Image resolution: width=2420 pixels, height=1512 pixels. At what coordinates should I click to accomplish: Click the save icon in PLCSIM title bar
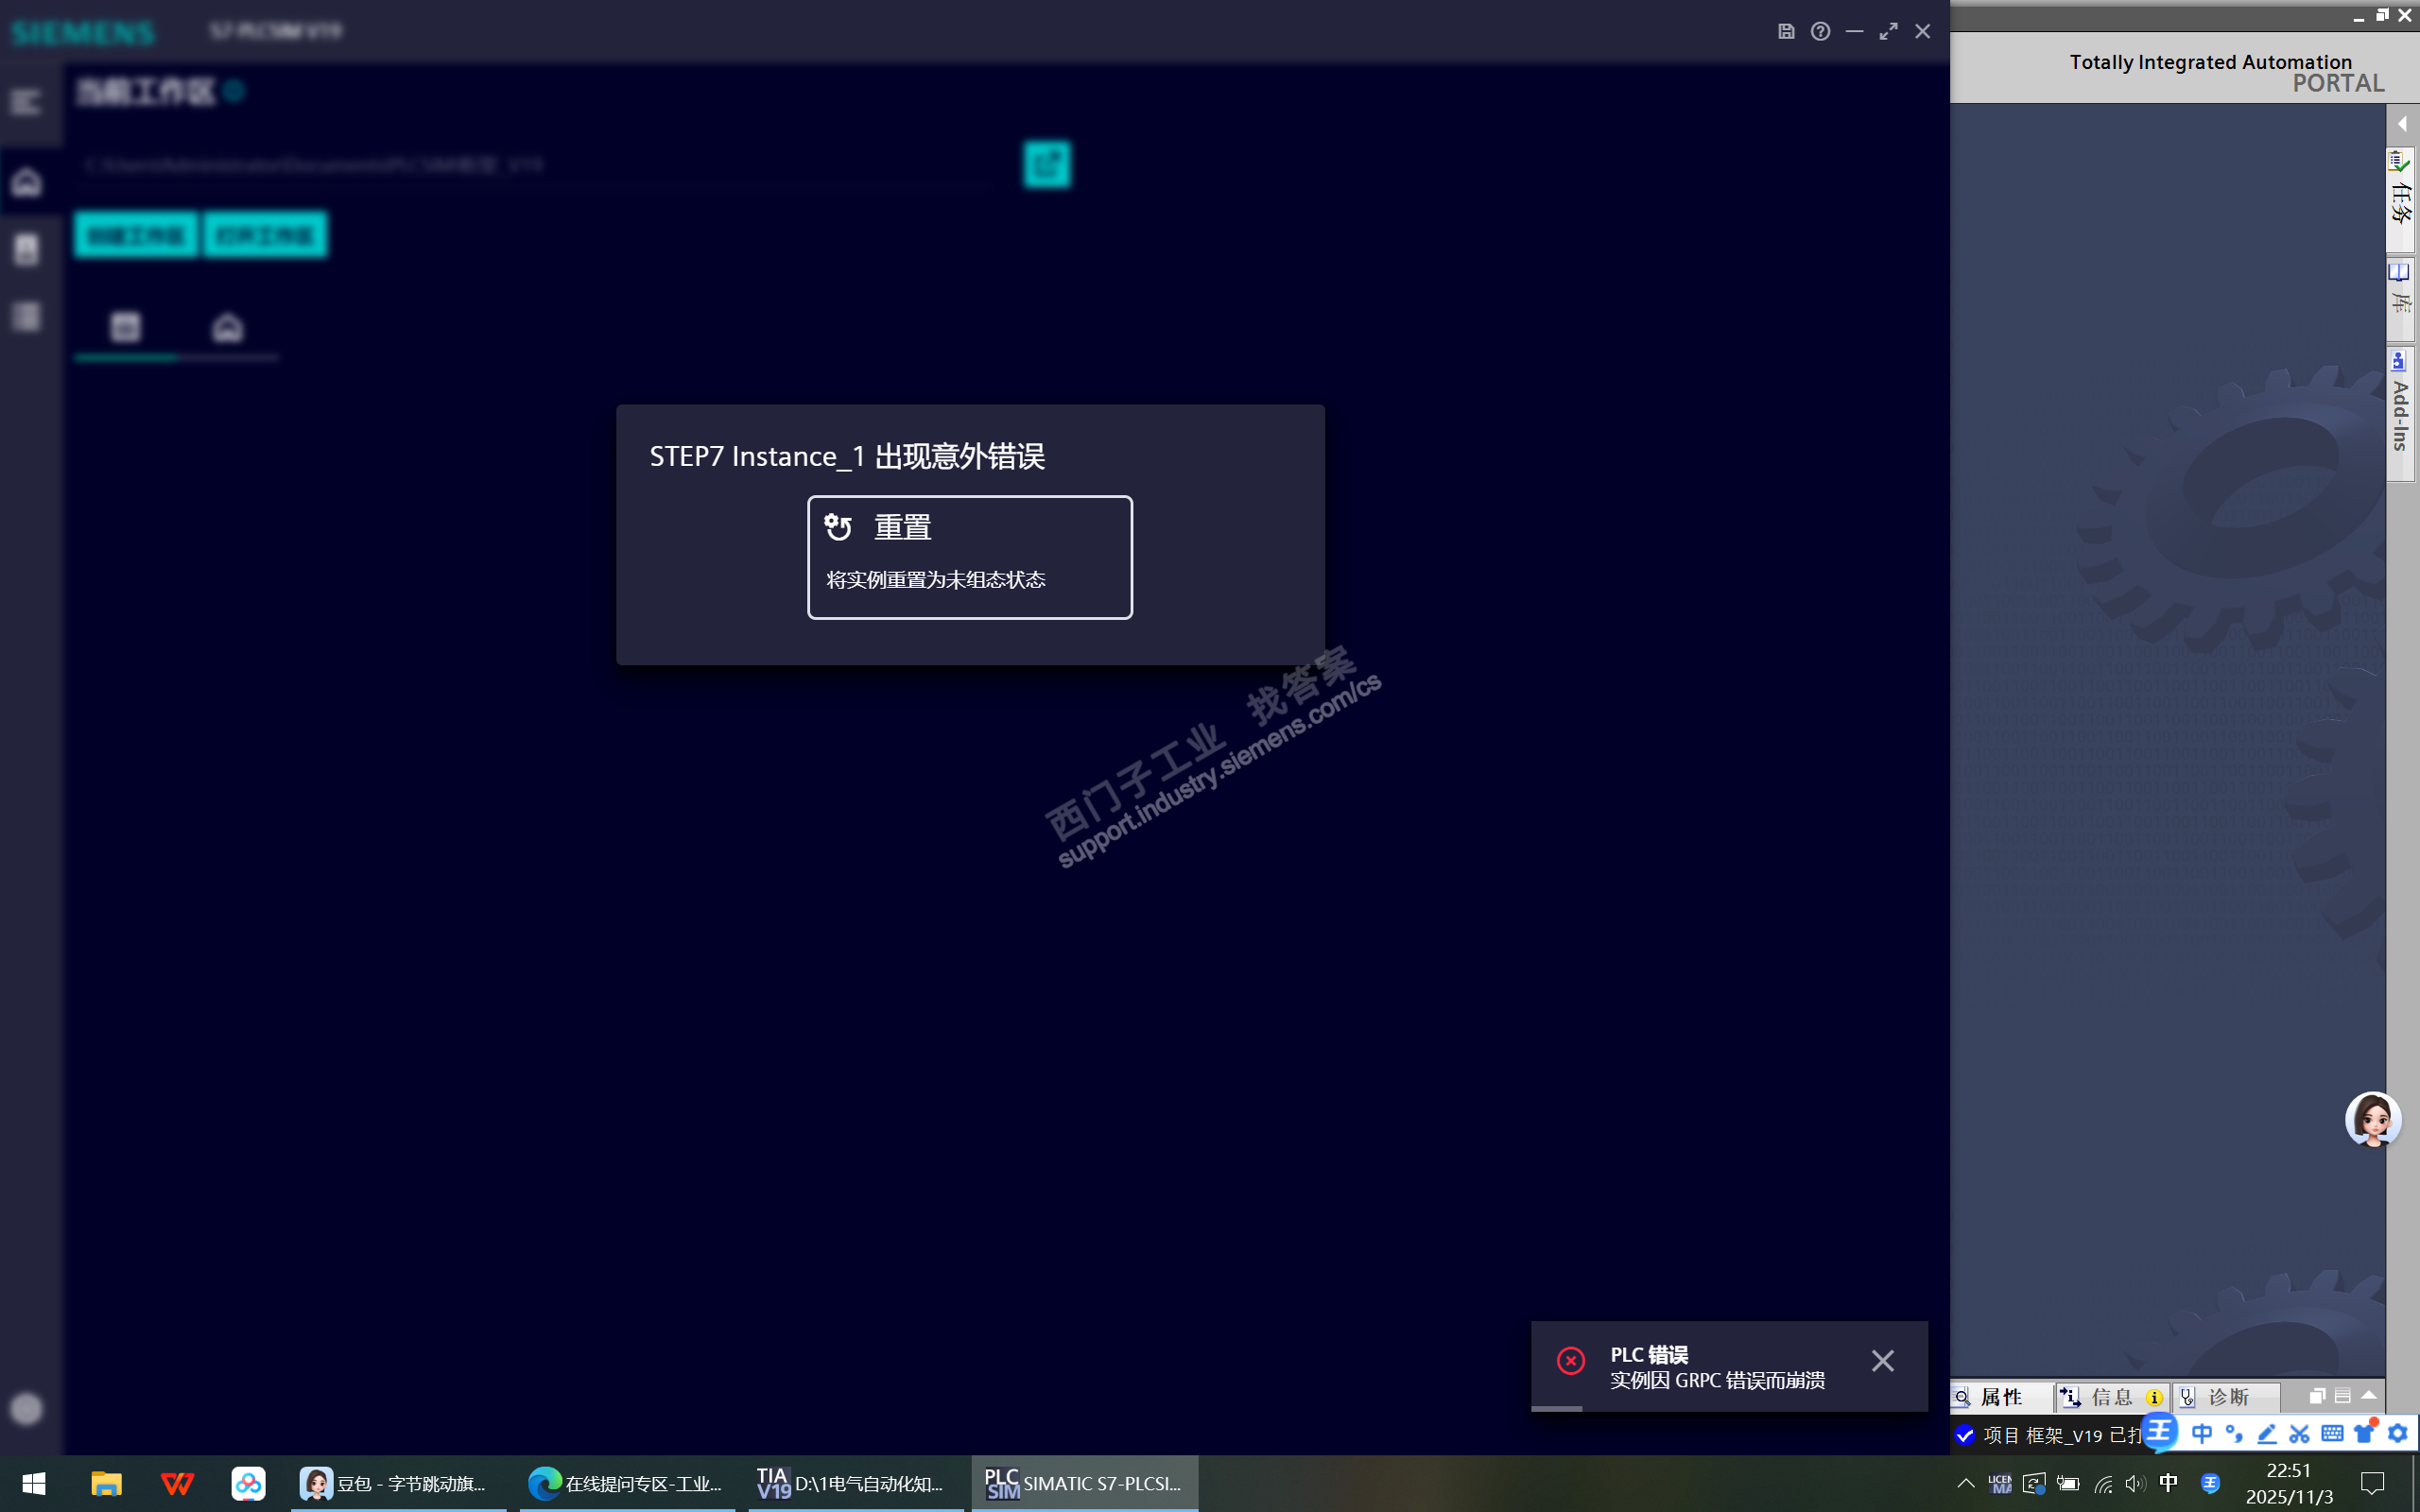[1786, 32]
